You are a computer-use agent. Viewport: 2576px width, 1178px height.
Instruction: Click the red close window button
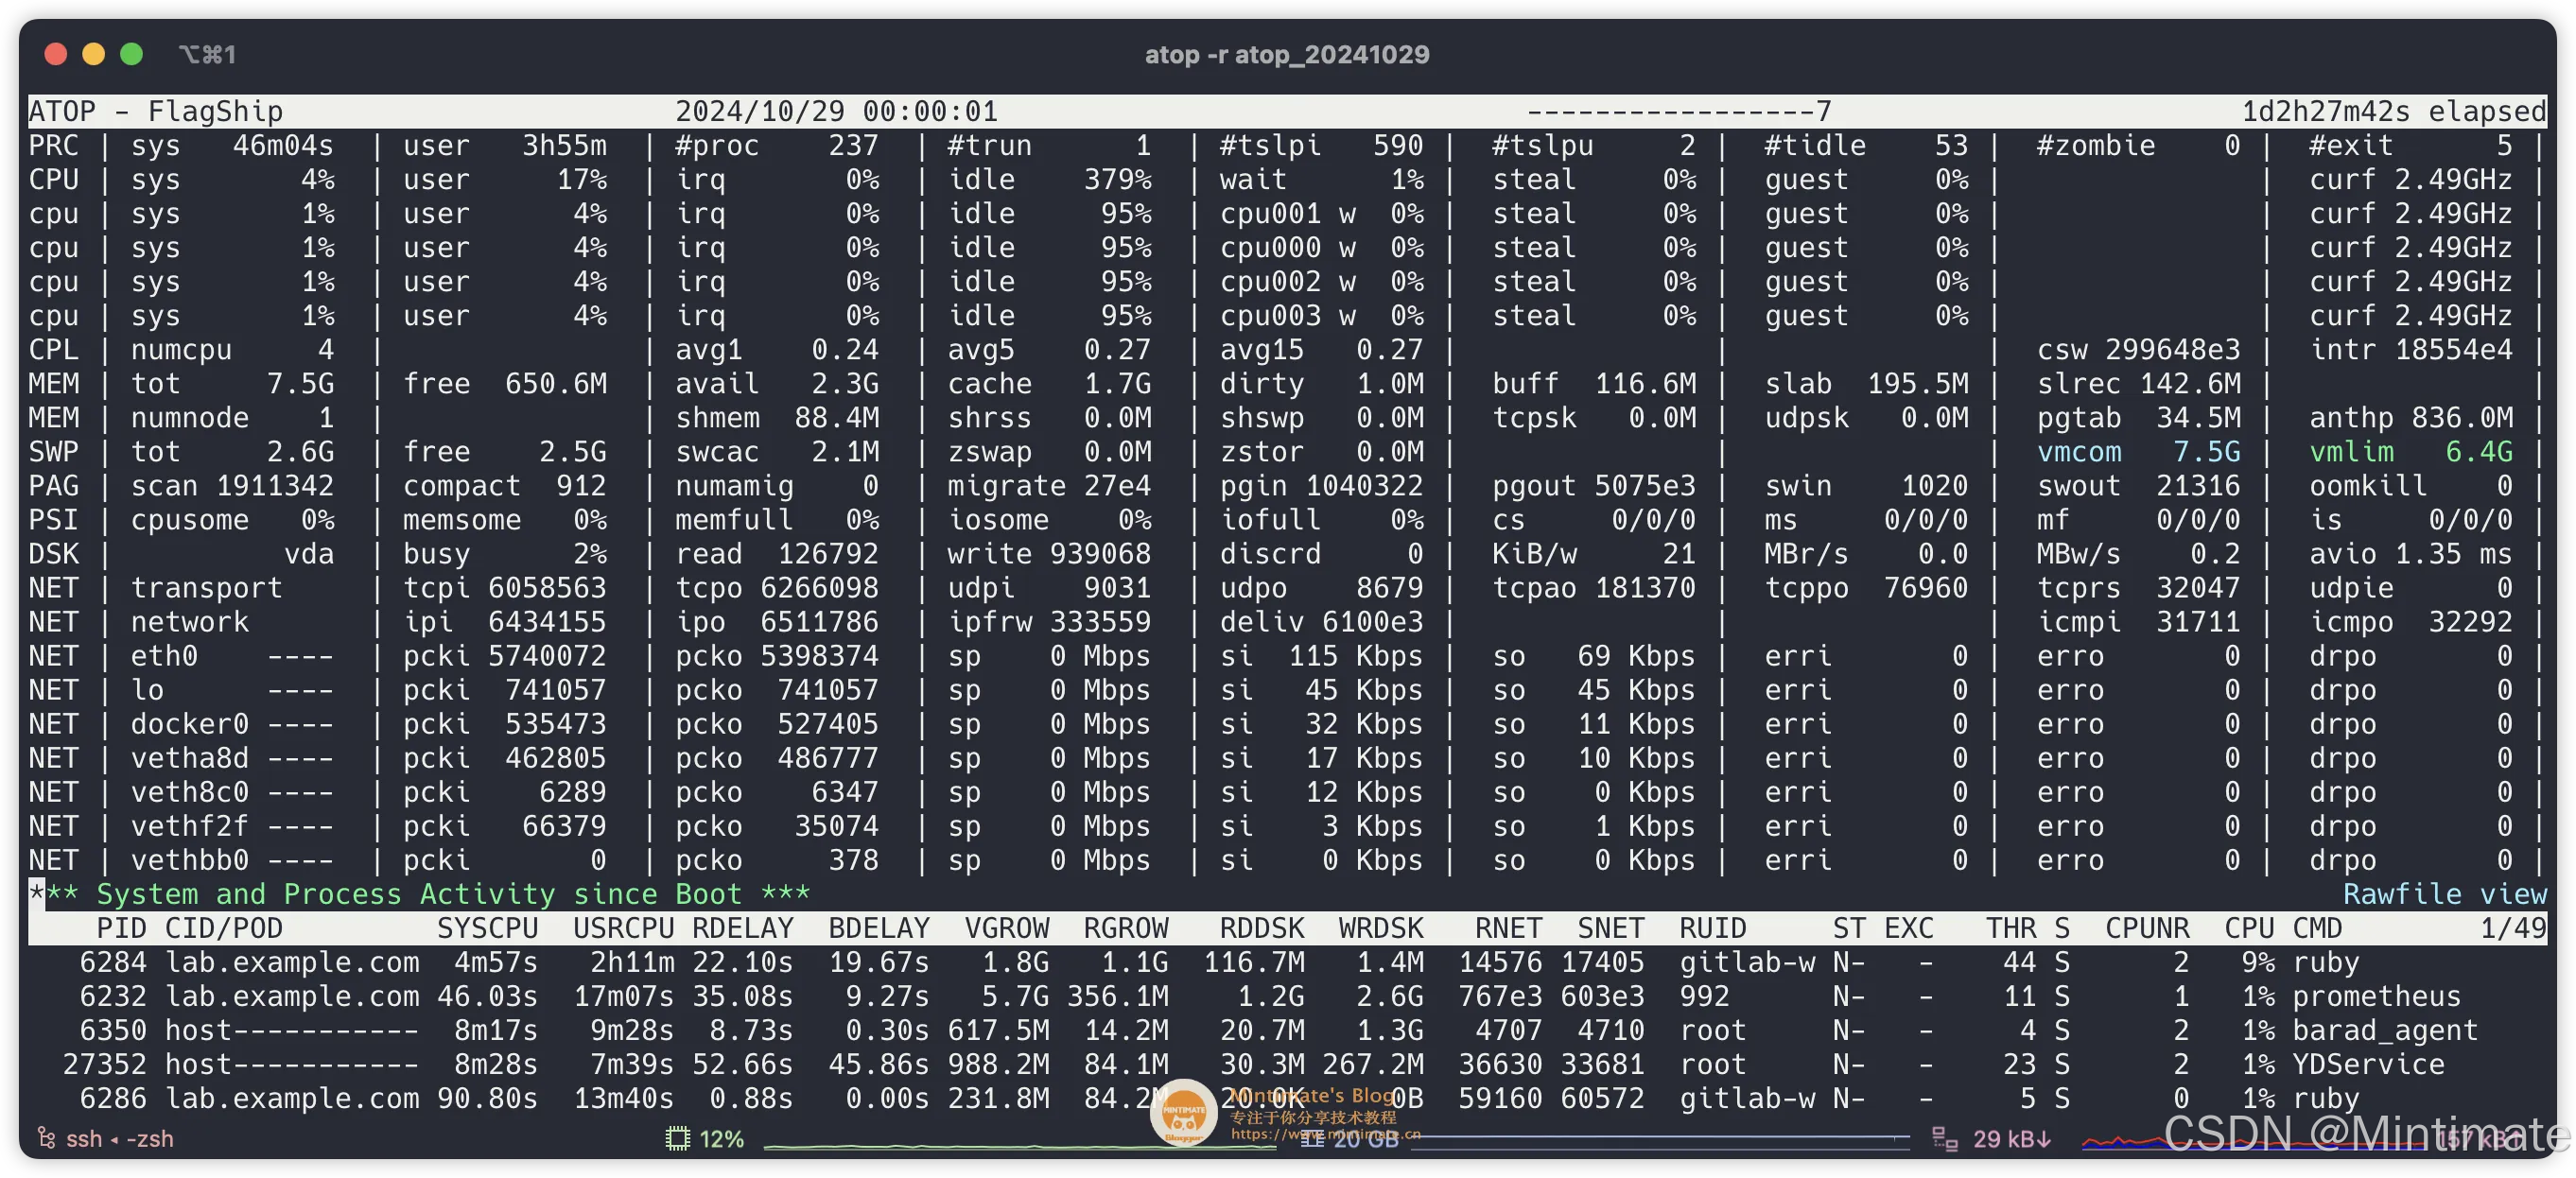pyautogui.click(x=56, y=54)
